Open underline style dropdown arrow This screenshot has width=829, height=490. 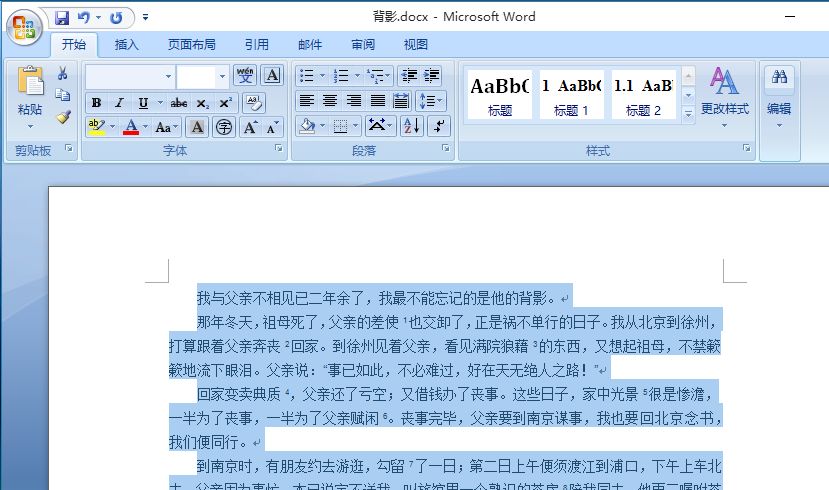point(160,103)
